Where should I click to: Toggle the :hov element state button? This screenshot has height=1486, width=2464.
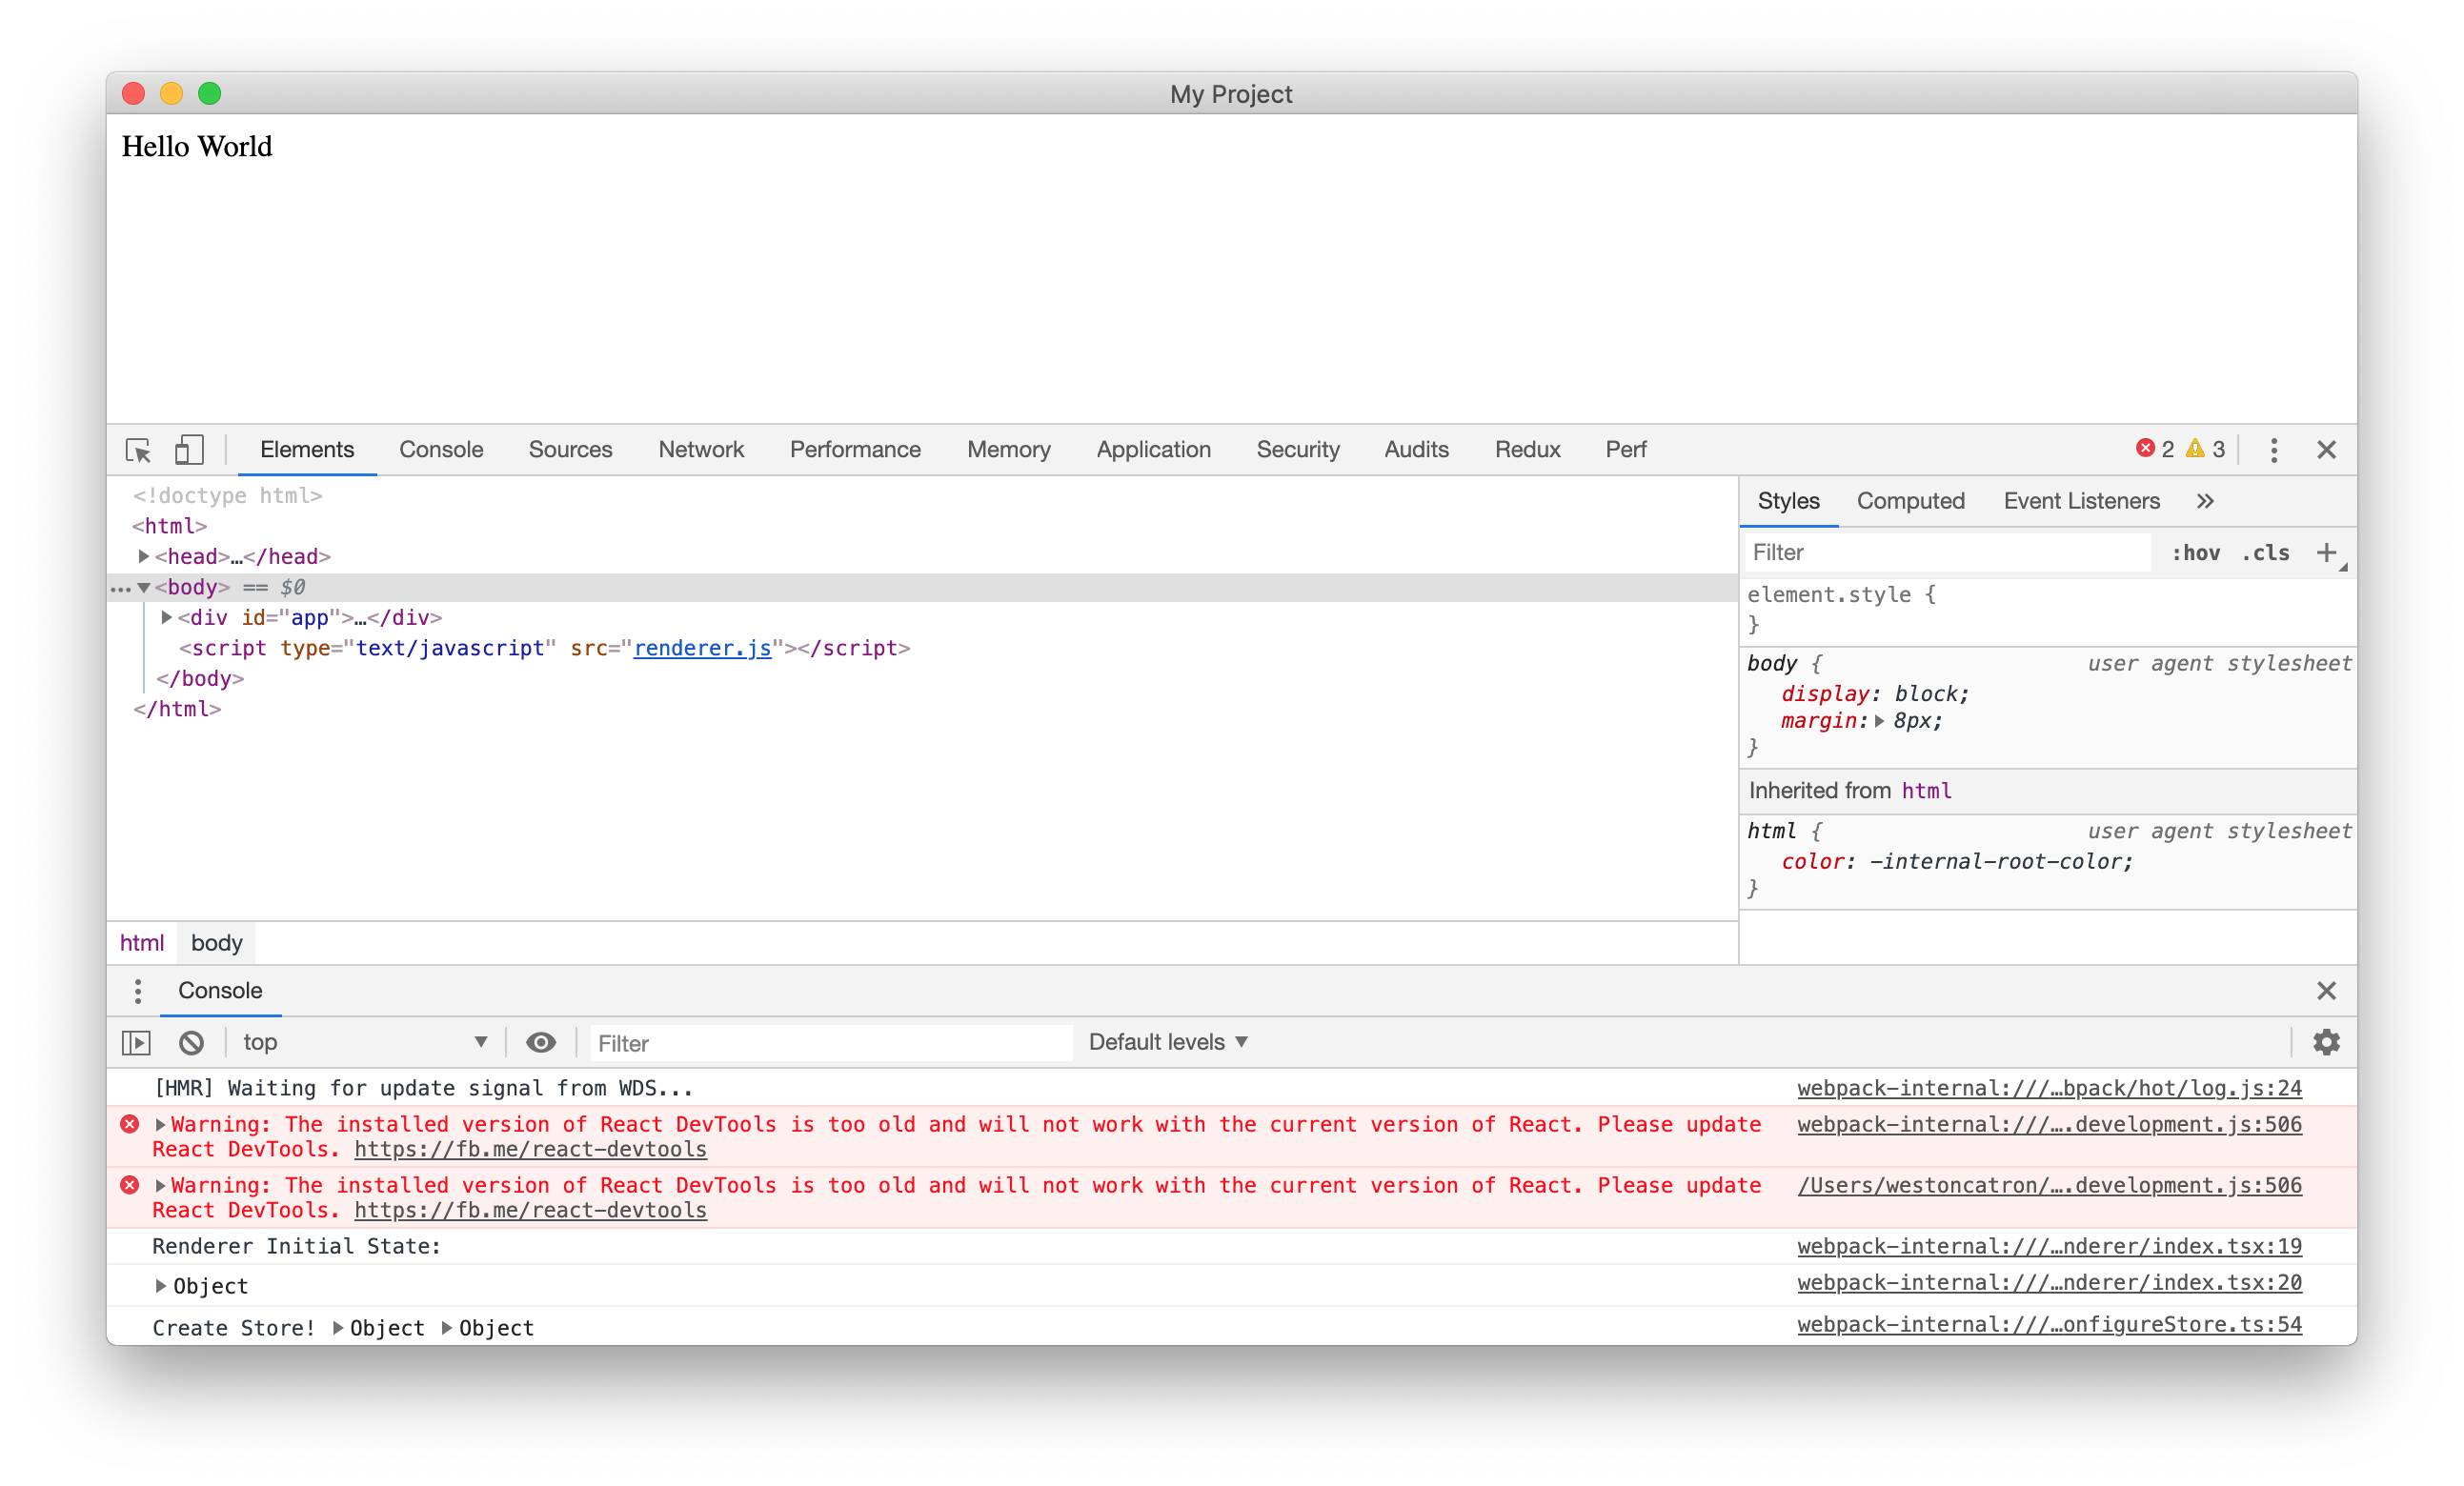[x=2195, y=552]
